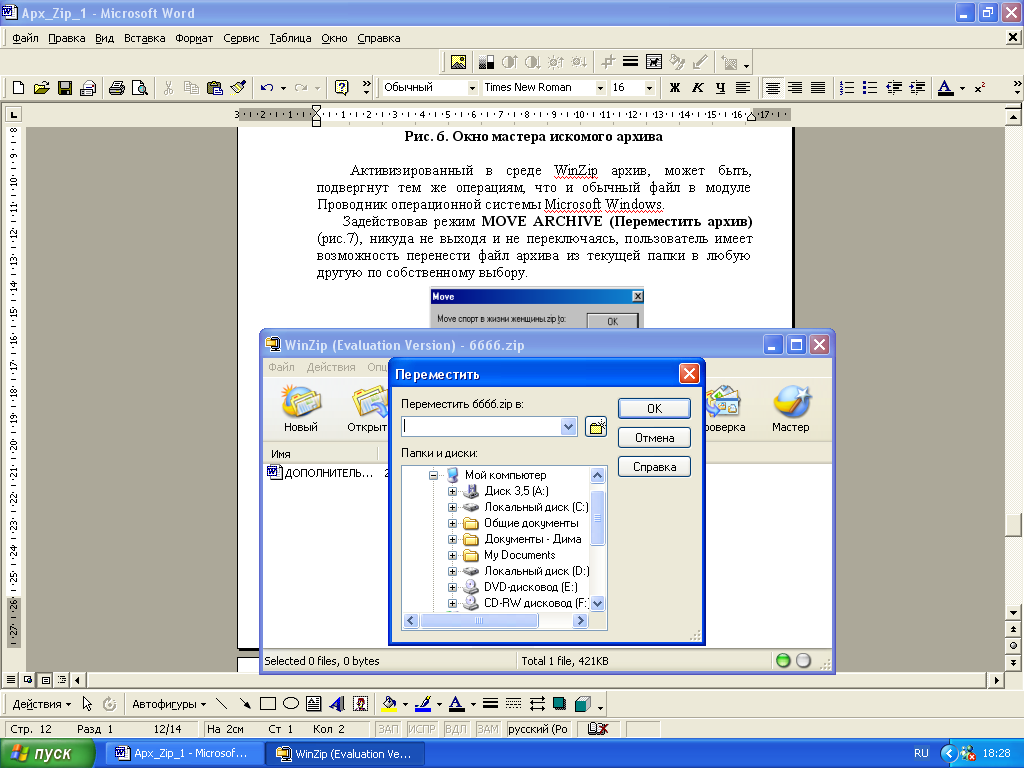Toggle Bold formatting (Ж)

(x=675, y=88)
